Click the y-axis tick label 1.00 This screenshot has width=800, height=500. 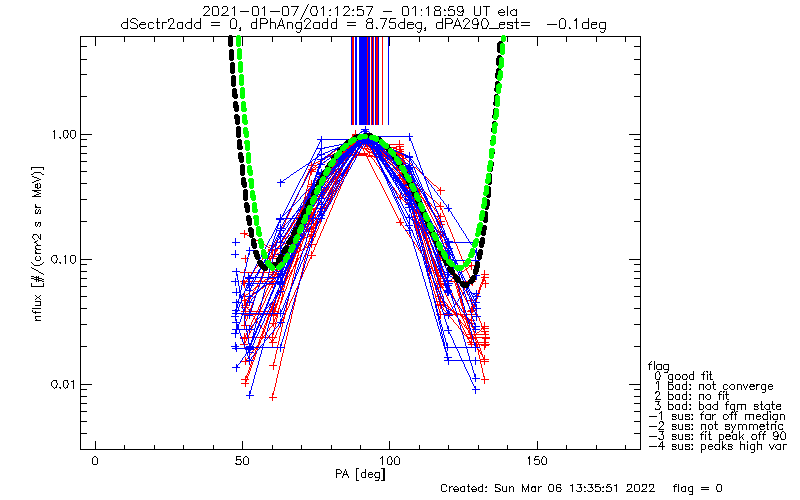pos(64,135)
